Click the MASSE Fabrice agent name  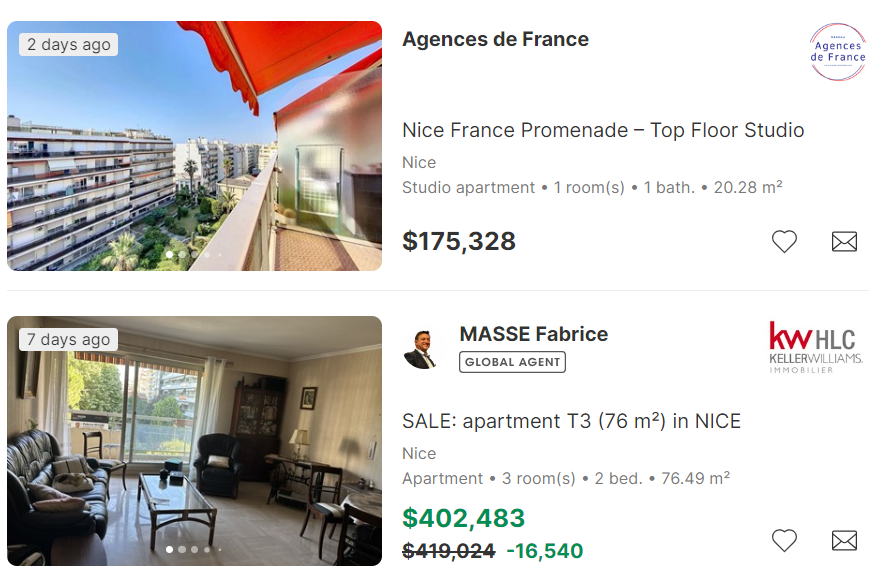coord(533,334)
